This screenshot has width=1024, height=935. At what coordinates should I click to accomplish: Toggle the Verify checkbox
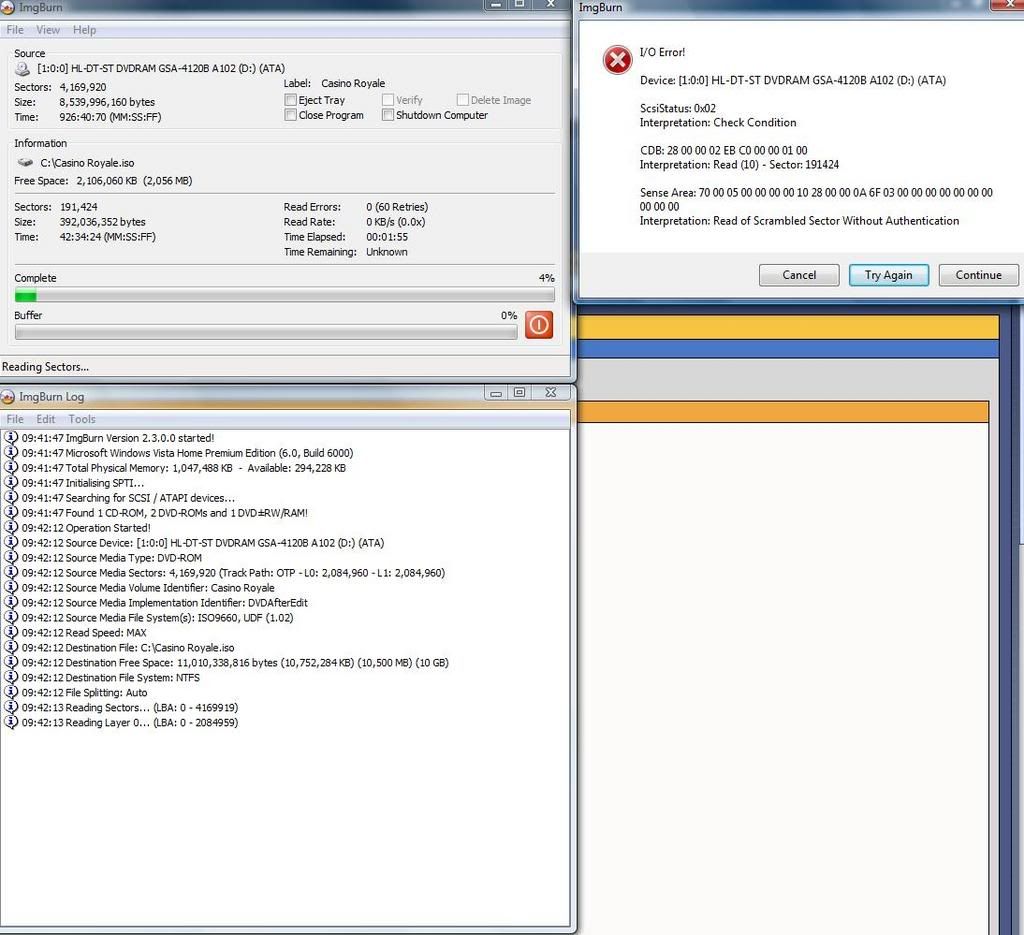click(388, 100)
